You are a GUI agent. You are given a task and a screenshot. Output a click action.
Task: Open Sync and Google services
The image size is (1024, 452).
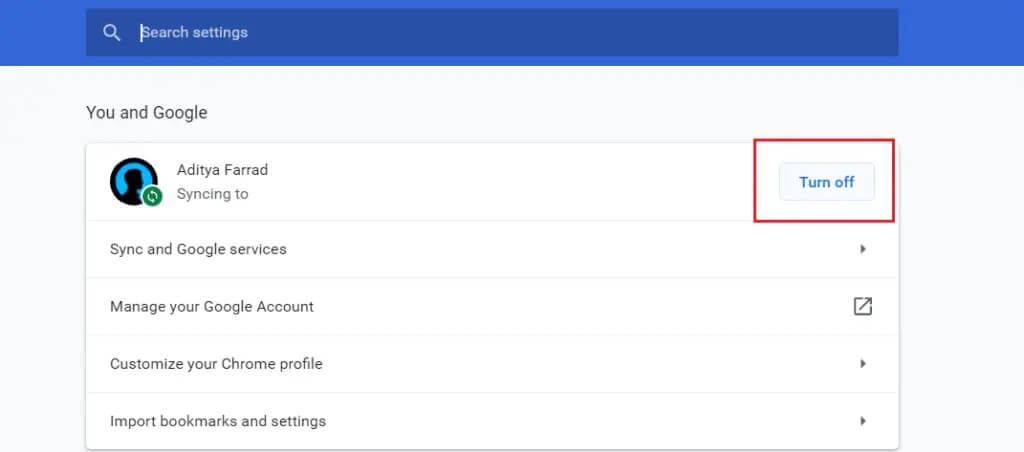[x=198, y=249]
